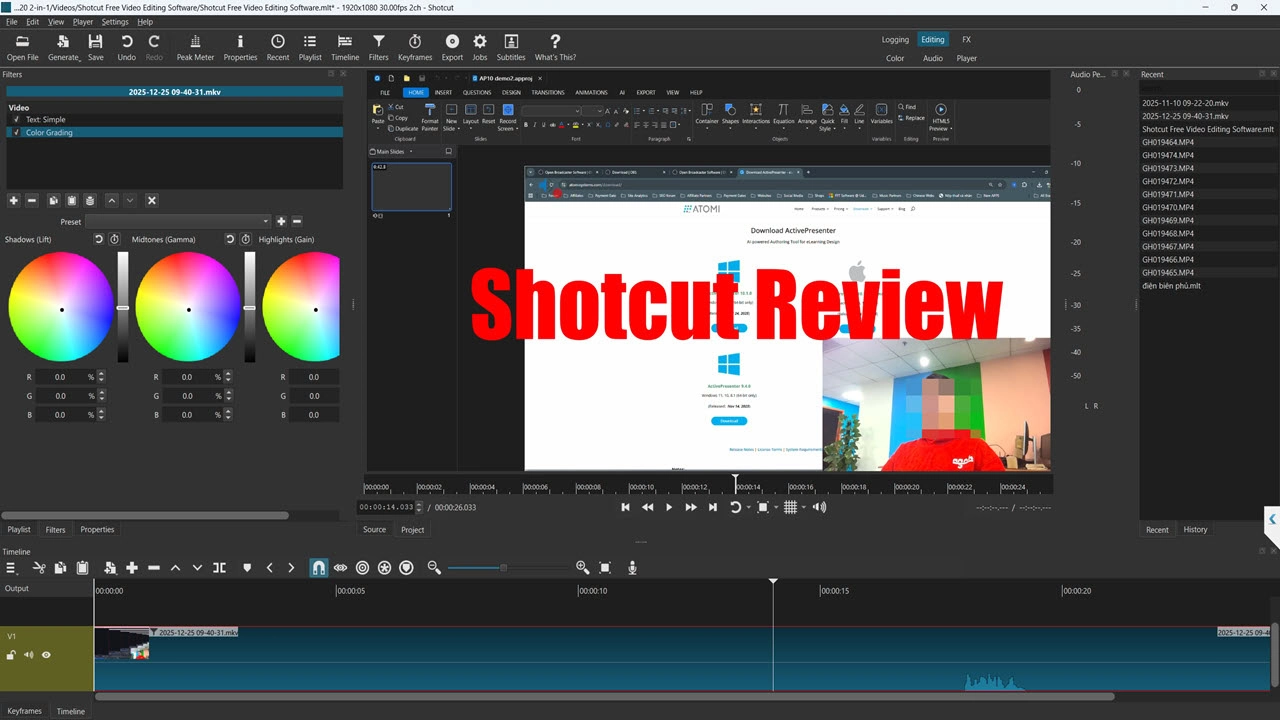The width and height of the screenshot is (1280, 720).
Task: Open the Settings menu
Action: click(115, 22)
